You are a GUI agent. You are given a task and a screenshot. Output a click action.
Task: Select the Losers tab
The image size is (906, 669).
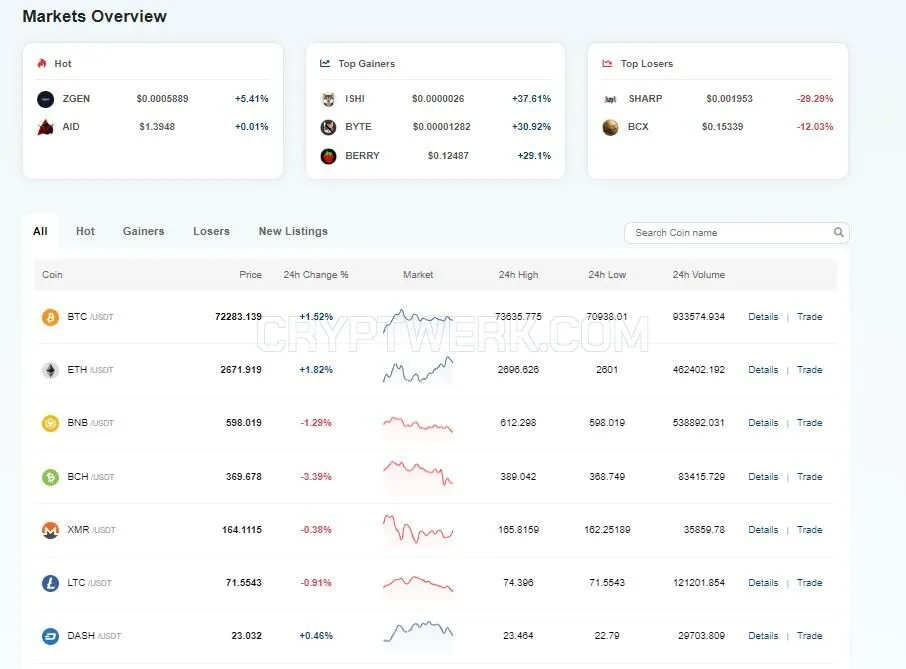point(211,231)
